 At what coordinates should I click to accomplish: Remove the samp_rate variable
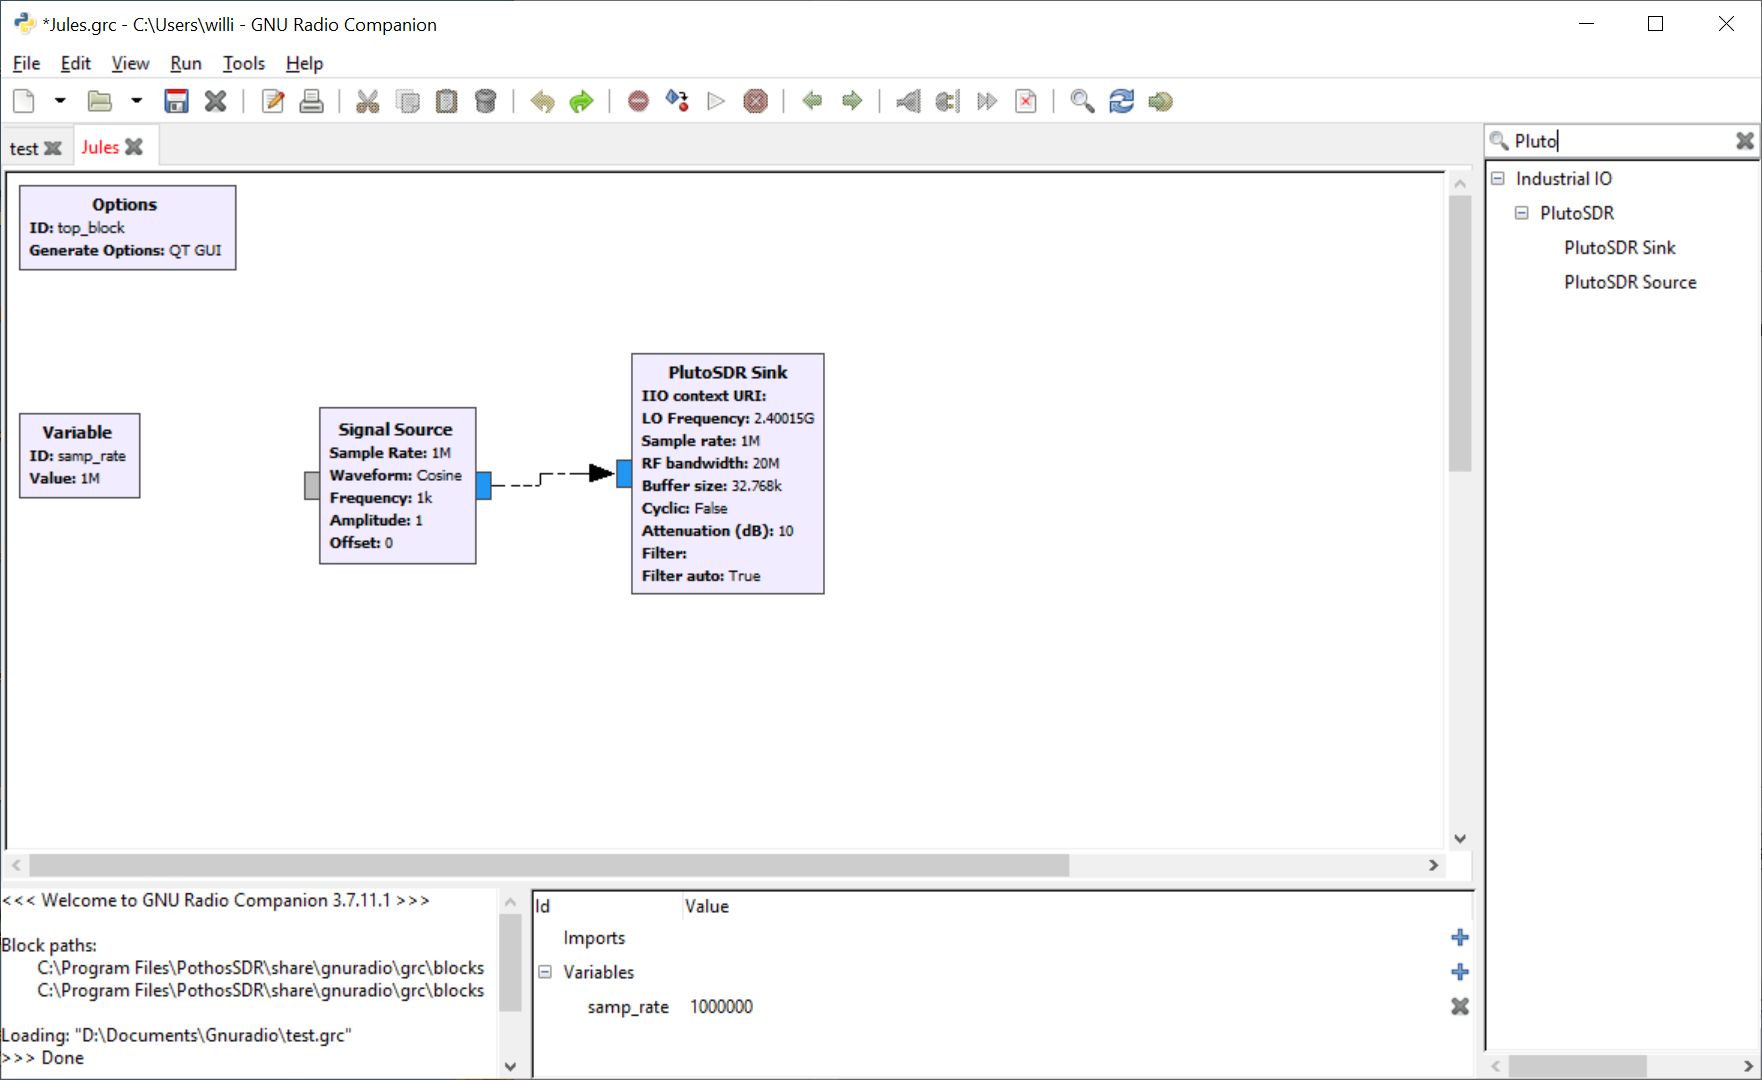[x=1460, y=1006]
